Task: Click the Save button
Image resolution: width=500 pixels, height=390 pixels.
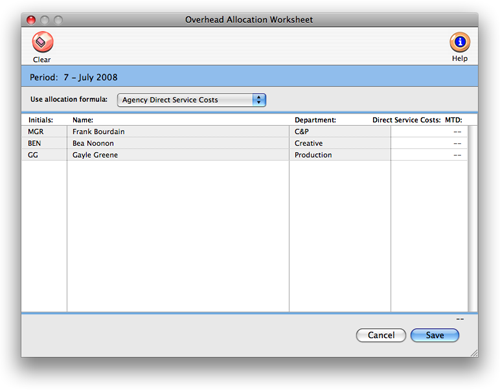Action: coord(435,335)
